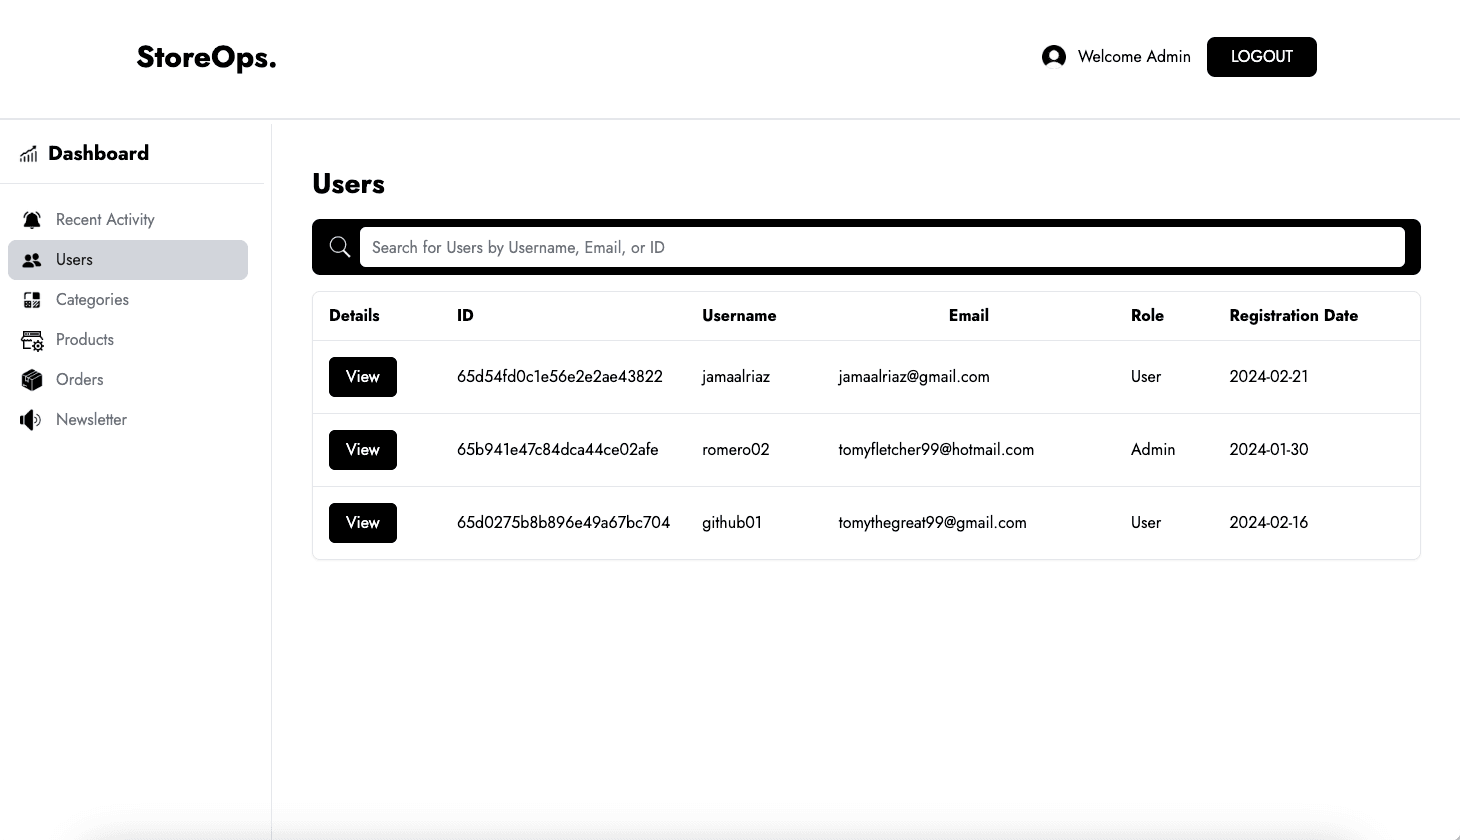Click the Categories grid icon
The image size is (1460, 840).
(x=32, y=300)
